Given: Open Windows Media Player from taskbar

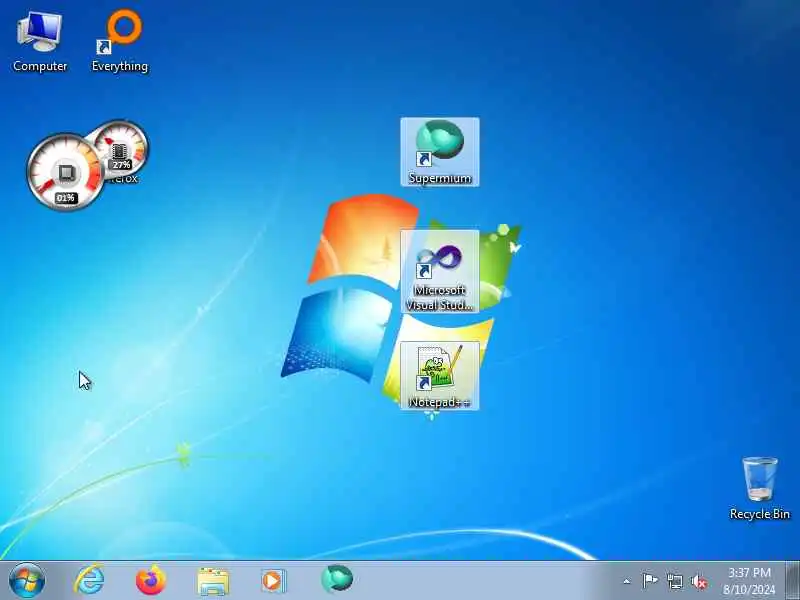Looking at the screenshot, I should (274, 580).
